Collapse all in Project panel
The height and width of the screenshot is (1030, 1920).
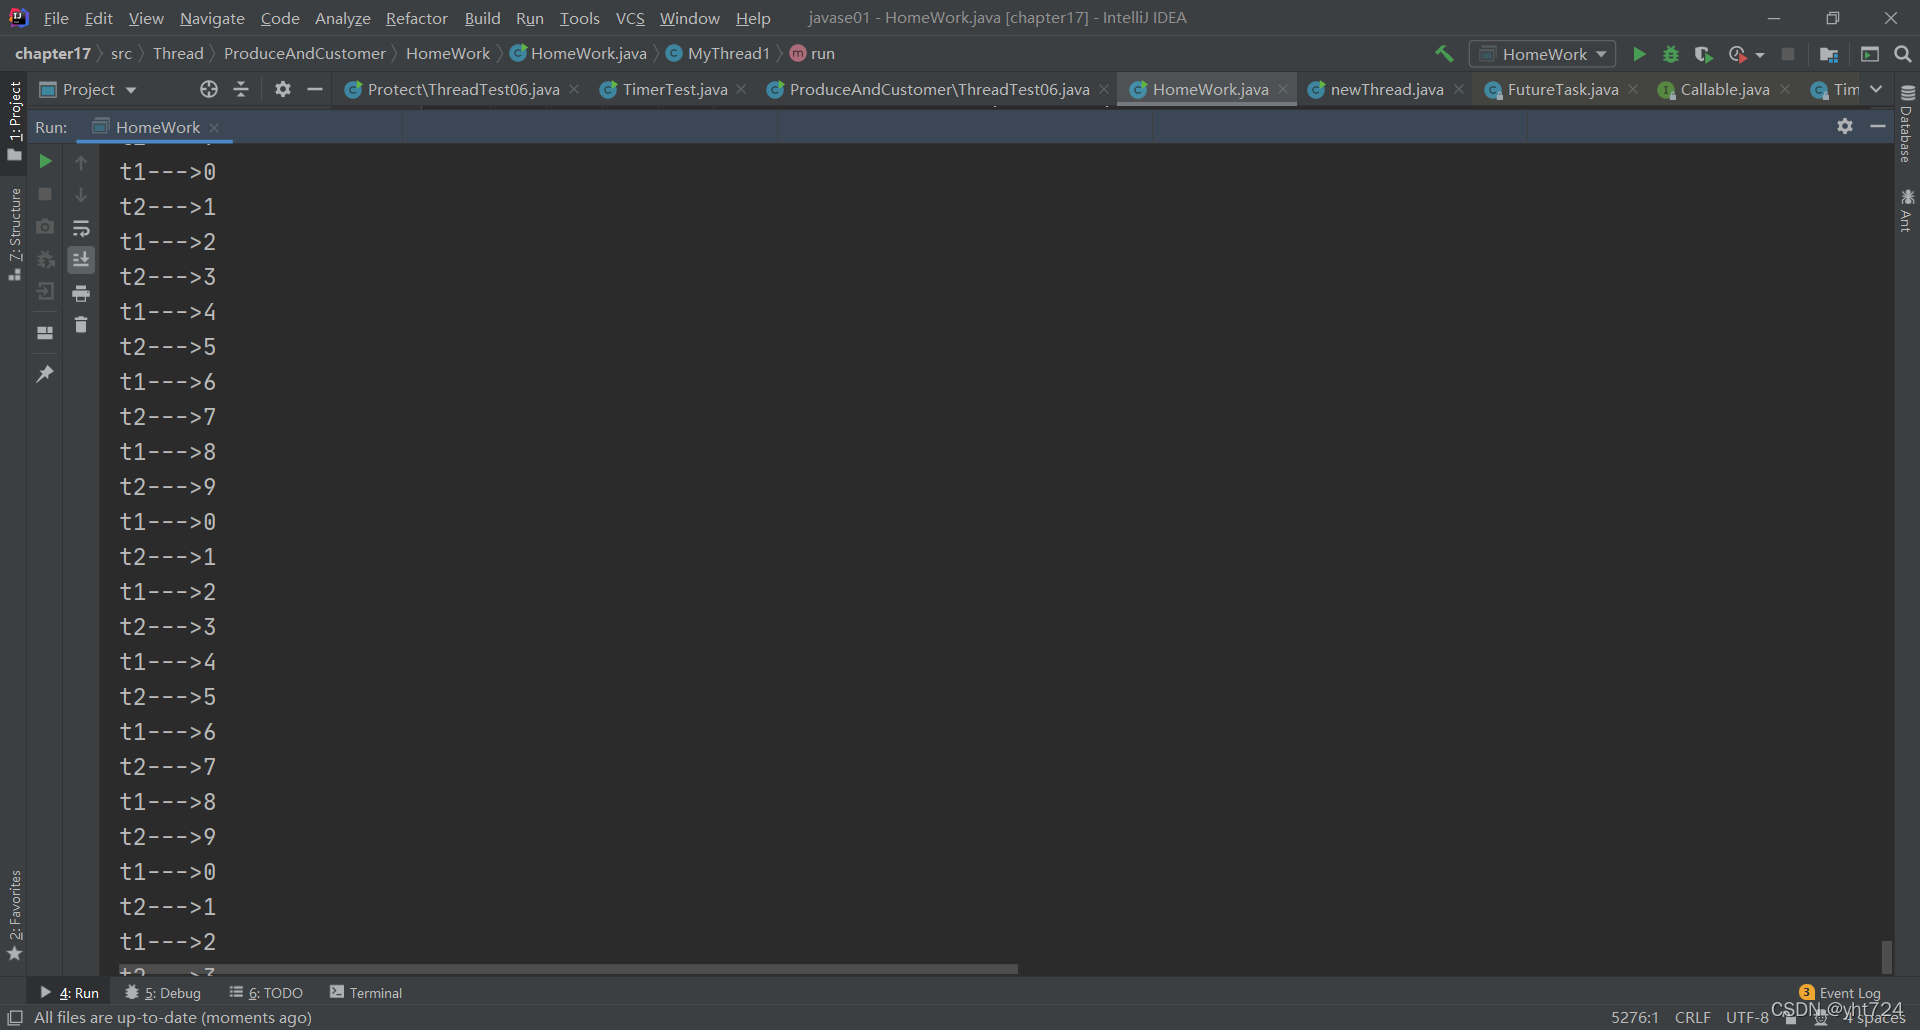(241, 89)
